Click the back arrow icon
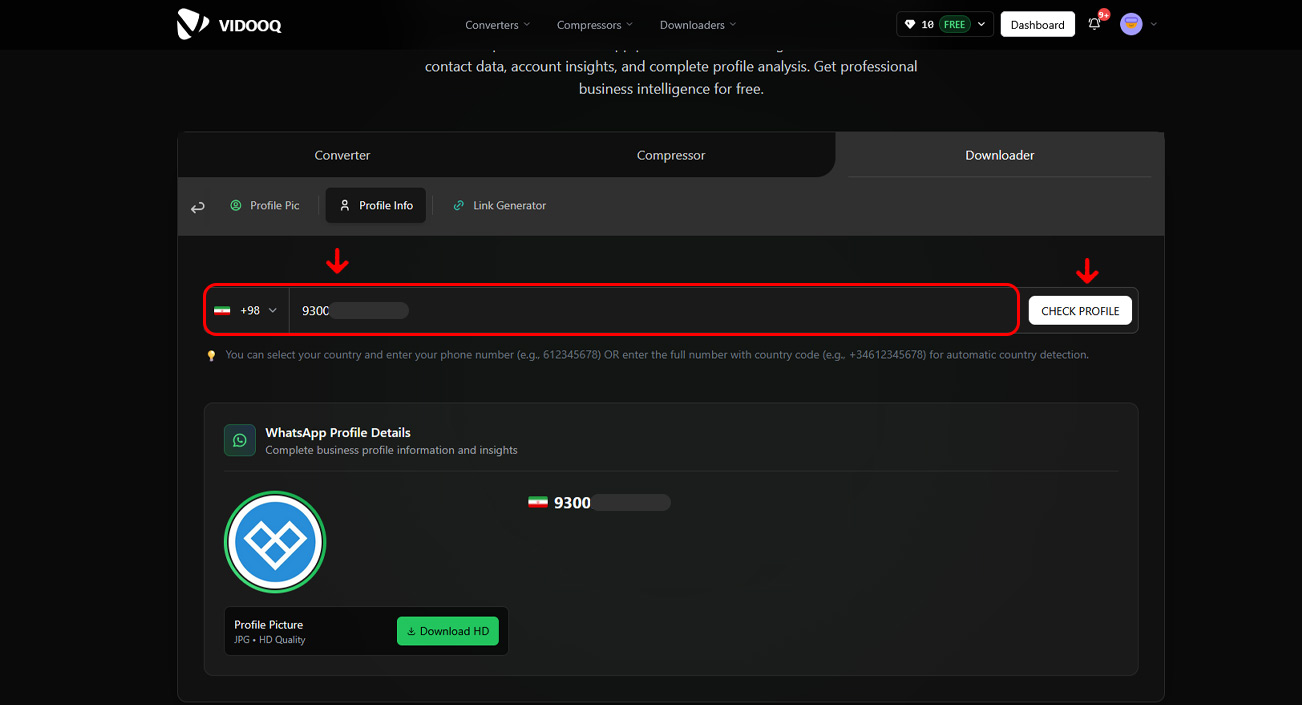Viewport: 1302px width, 705px height. (x=198, y=207)
